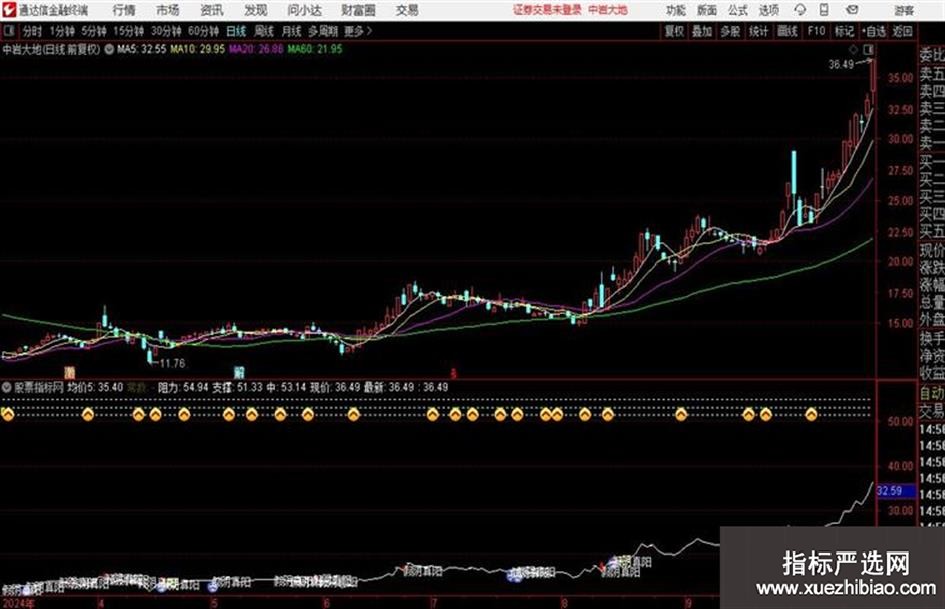Click the gear icon next to 中岩大地 chart title
Image resolution: width=945 pixels, height=609 pixels.
109,49
